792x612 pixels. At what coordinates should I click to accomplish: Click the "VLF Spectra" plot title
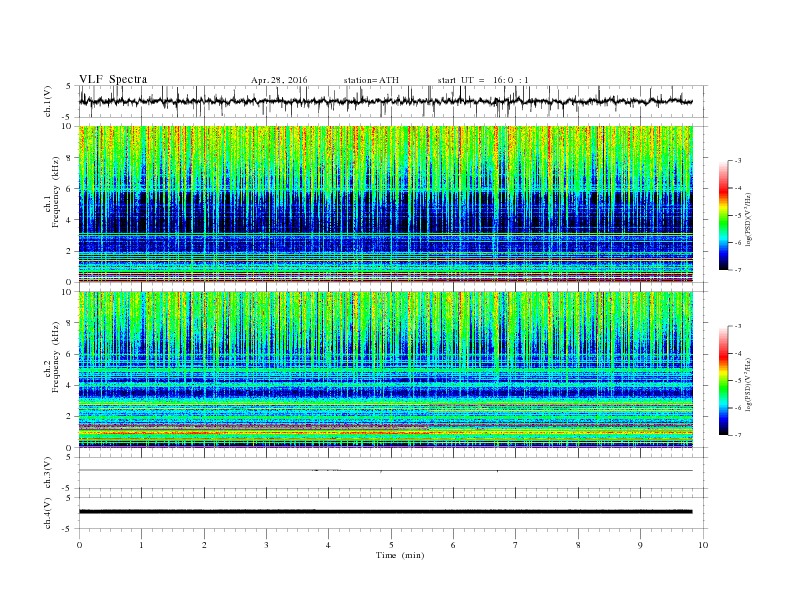tap(113, 79)
